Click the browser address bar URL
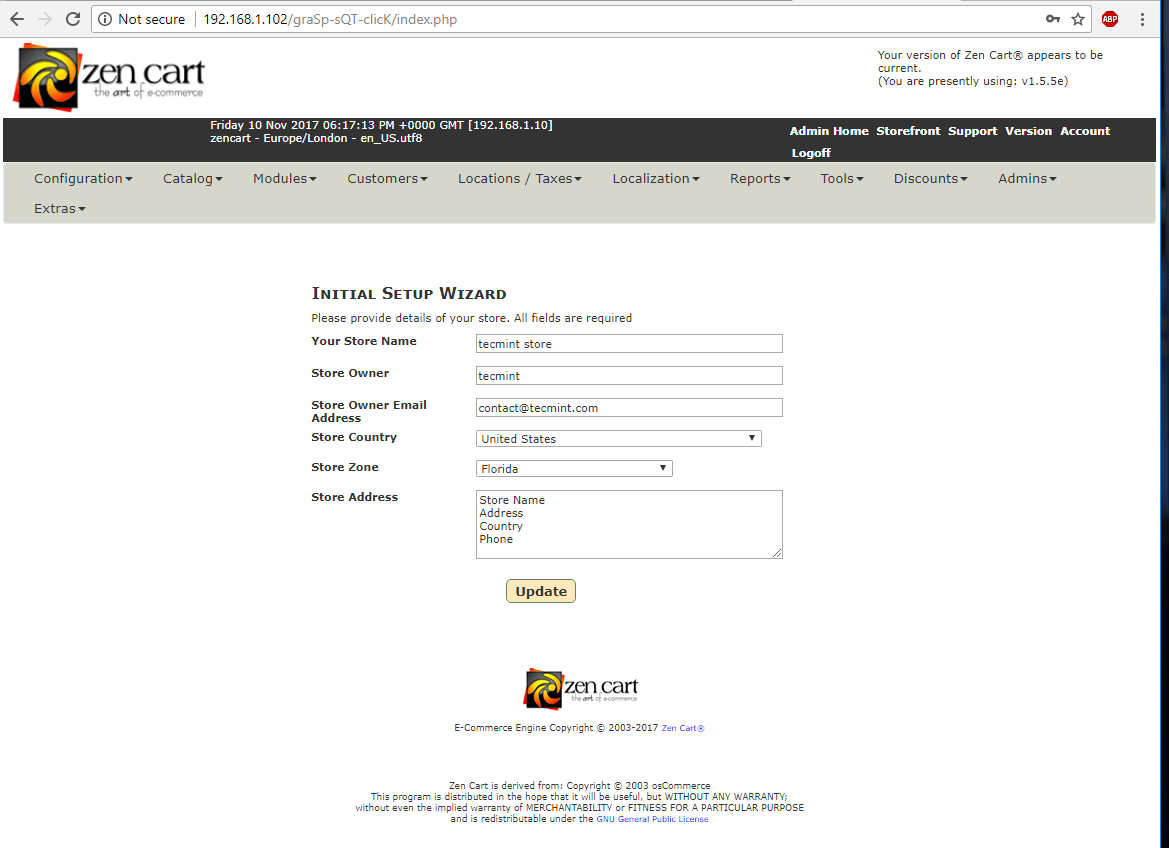This screenshot has width=1169, height=848. (330, 19)
